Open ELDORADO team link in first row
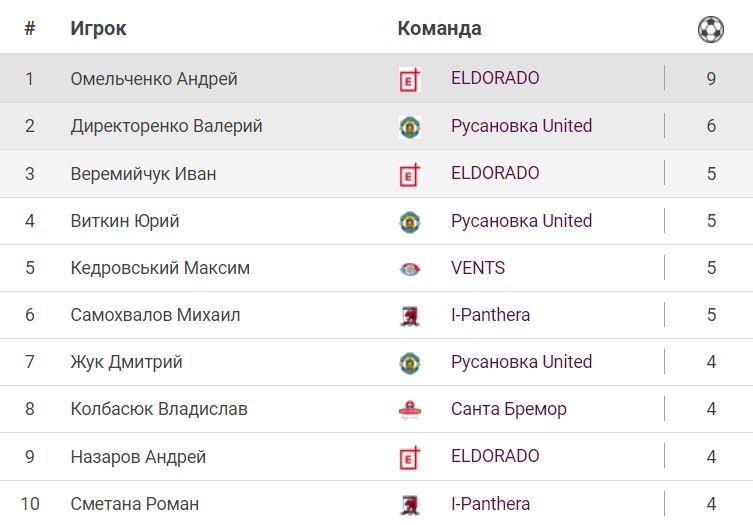753x525 pixels. [x=495, y=78]
